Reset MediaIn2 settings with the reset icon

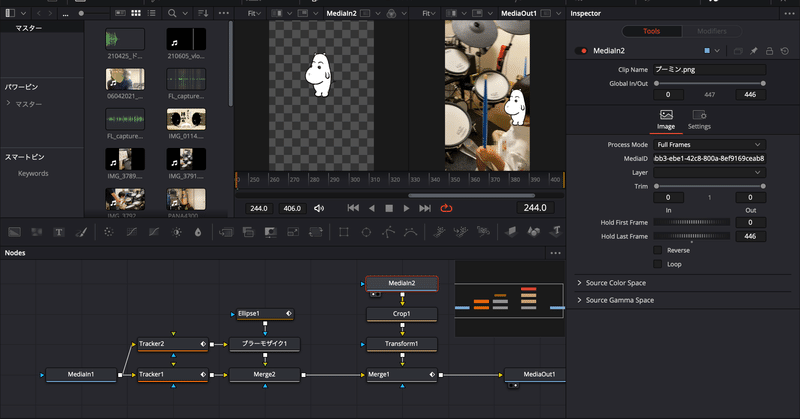pos(785,51)
